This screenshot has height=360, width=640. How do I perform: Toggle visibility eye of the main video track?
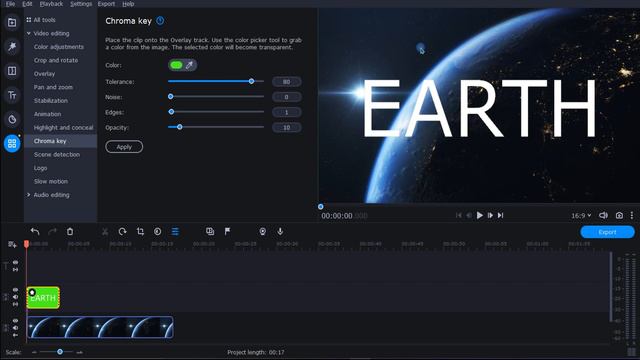(x=15, y=321)
